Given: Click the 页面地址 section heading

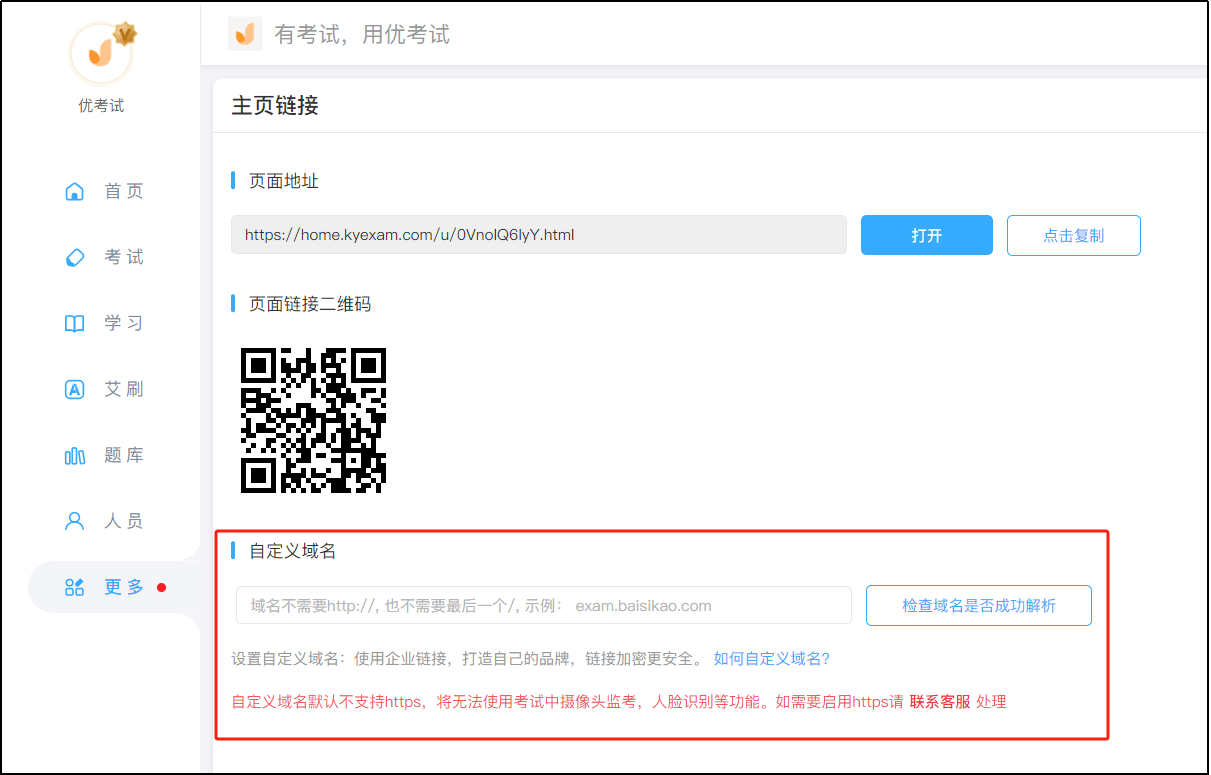Looking at the screenshot, I should 284,181.
